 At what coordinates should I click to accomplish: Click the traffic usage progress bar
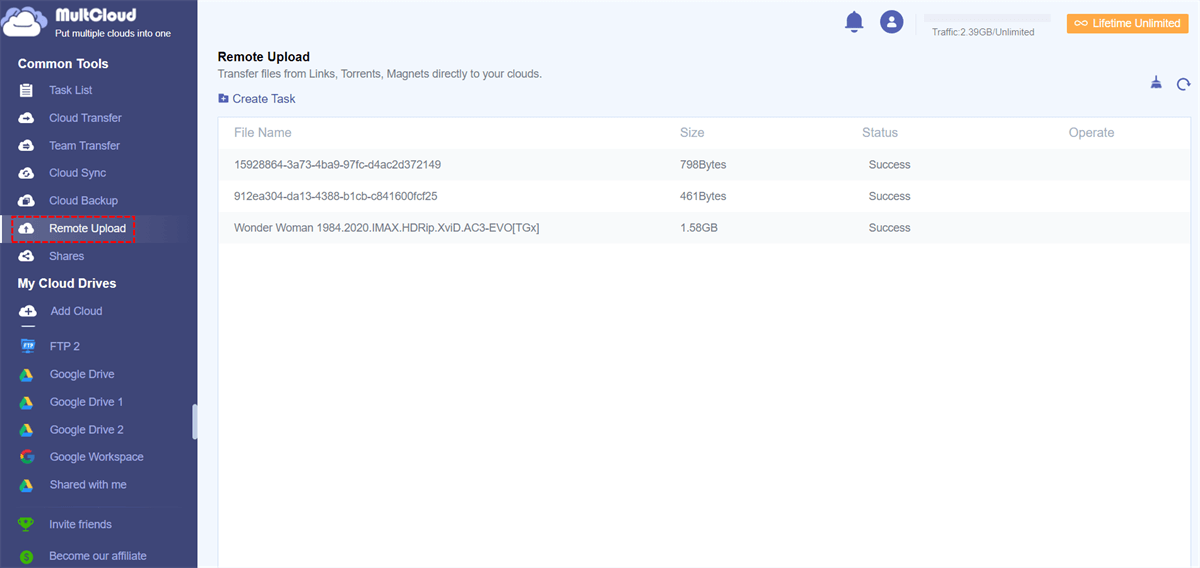coord(986,18)
